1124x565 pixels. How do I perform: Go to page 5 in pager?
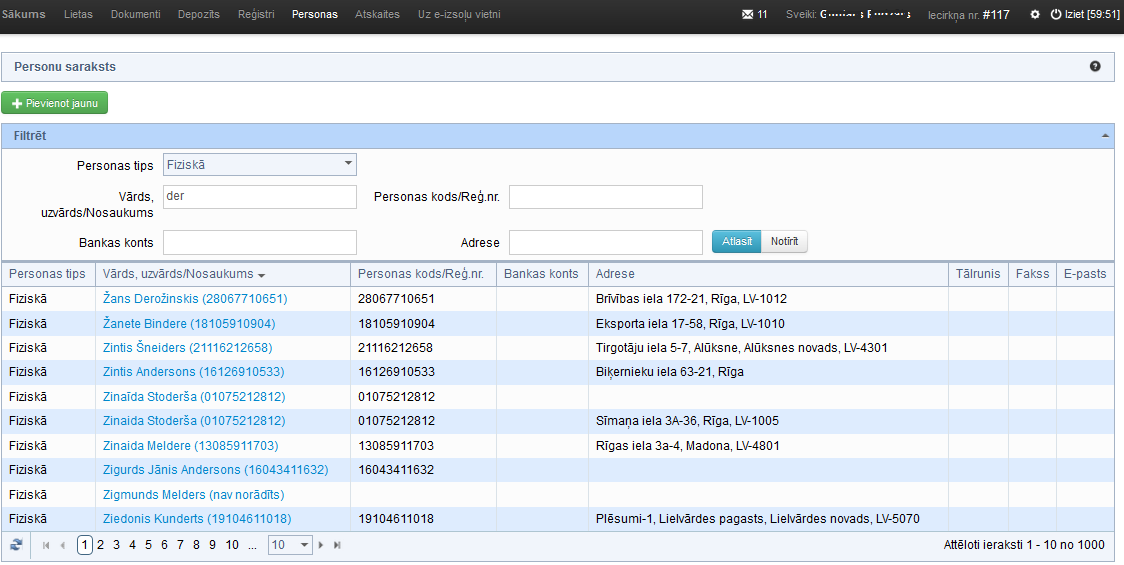click(x=148, y=545)
